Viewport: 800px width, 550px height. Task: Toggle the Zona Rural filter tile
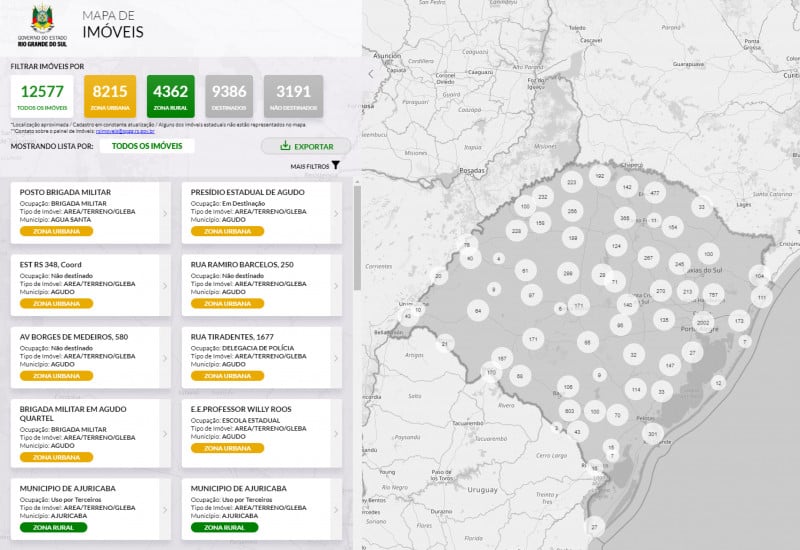(170, 97)
